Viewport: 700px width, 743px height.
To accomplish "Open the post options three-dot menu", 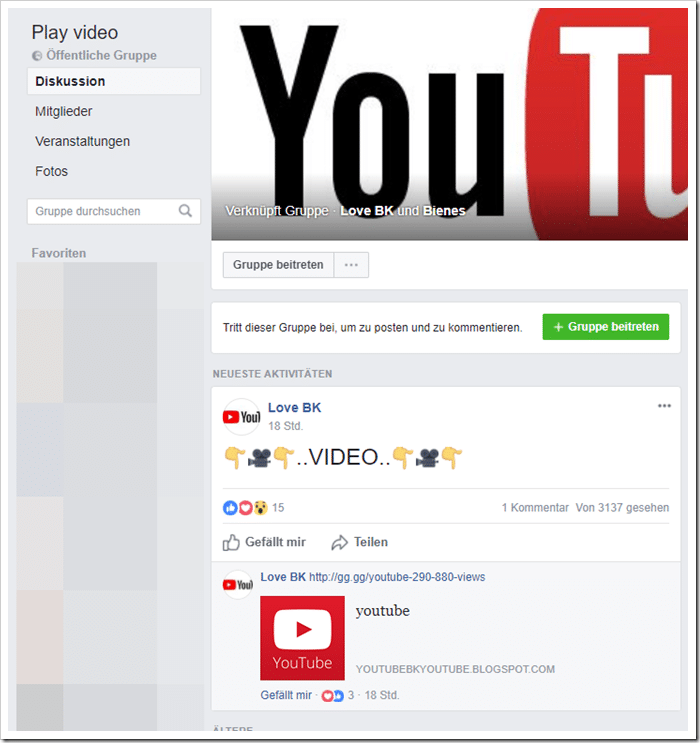I will click(664, 406).
